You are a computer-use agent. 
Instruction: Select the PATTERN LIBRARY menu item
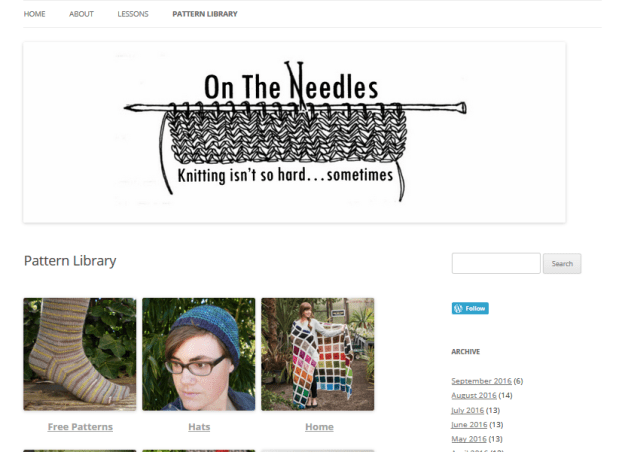pyautogui.click(x=205, y=14)
